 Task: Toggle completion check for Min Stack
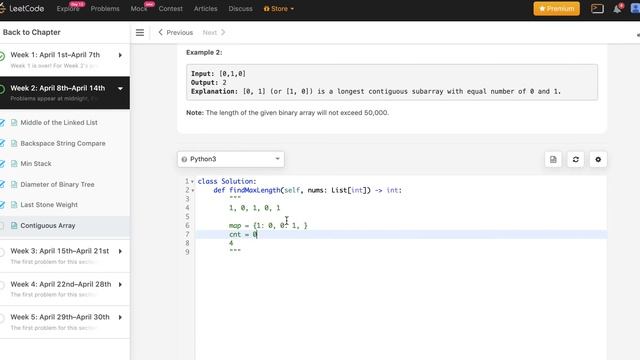pos(2,164)
